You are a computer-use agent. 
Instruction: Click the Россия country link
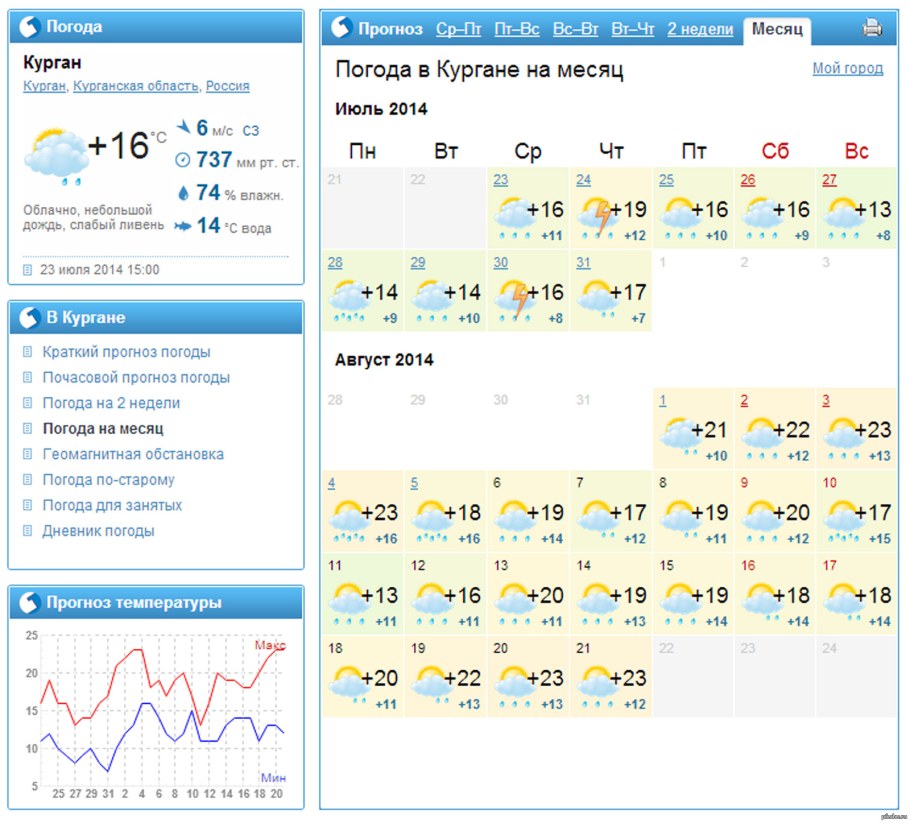point(227,86)
